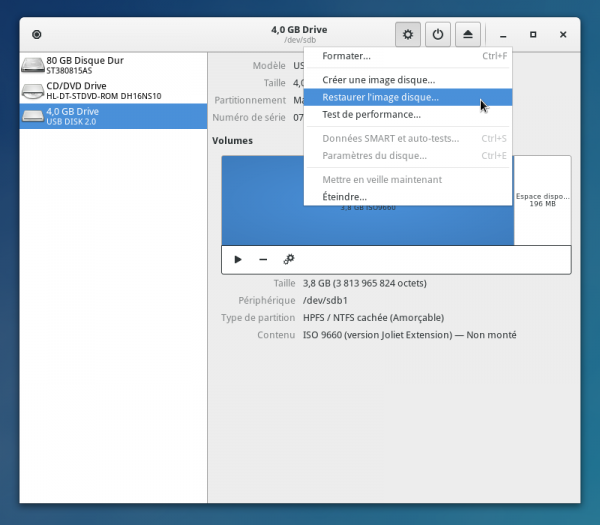Select the Espace dispo 196 MB block
600x525 pixels.
coord(542,200)
